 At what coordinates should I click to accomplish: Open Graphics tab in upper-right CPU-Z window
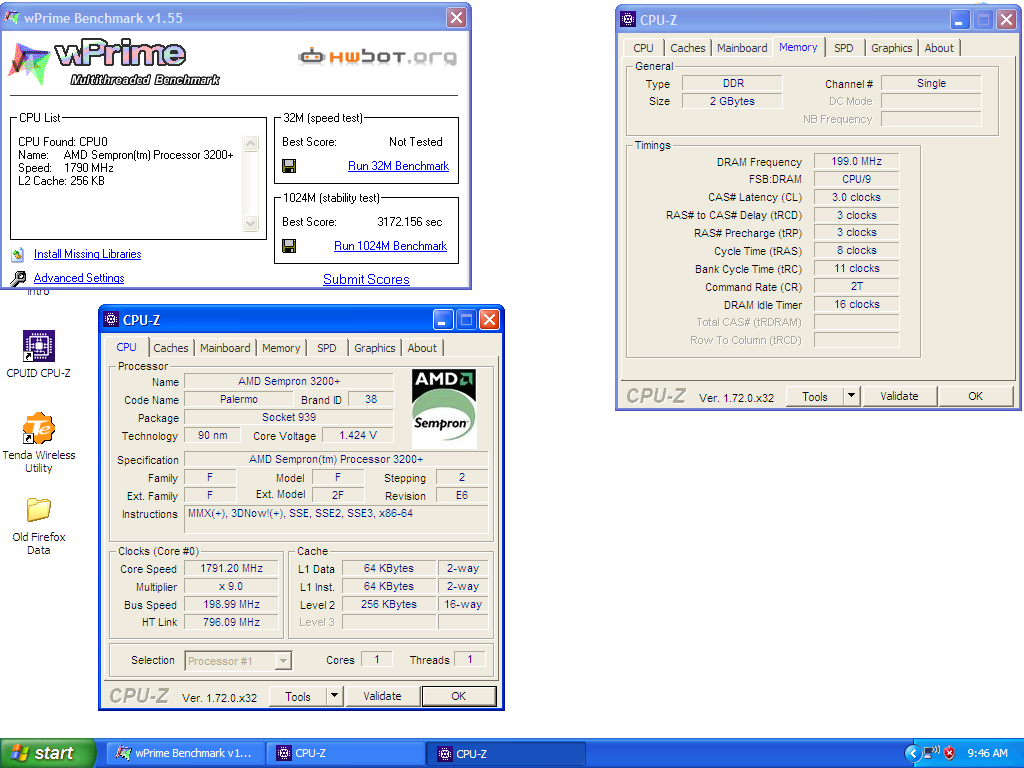point(891,48)
